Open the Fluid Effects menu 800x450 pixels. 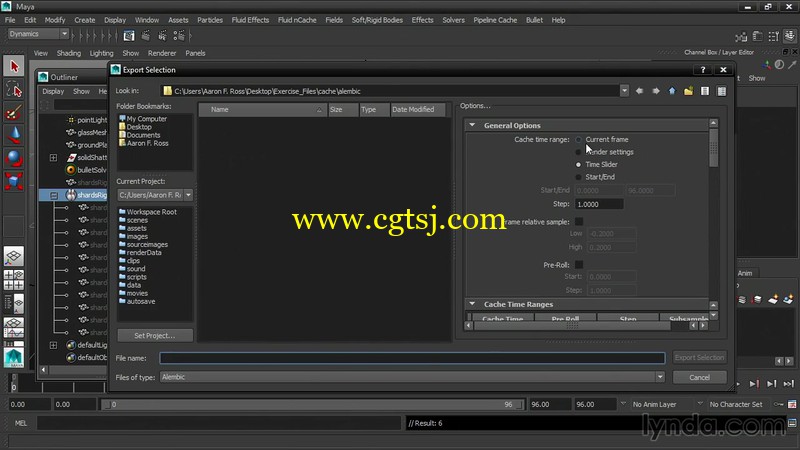250,20
